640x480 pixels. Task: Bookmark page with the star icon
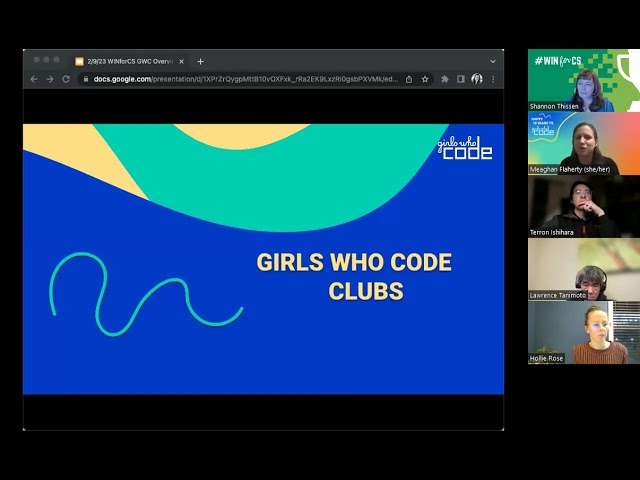(x=425, y=79)
